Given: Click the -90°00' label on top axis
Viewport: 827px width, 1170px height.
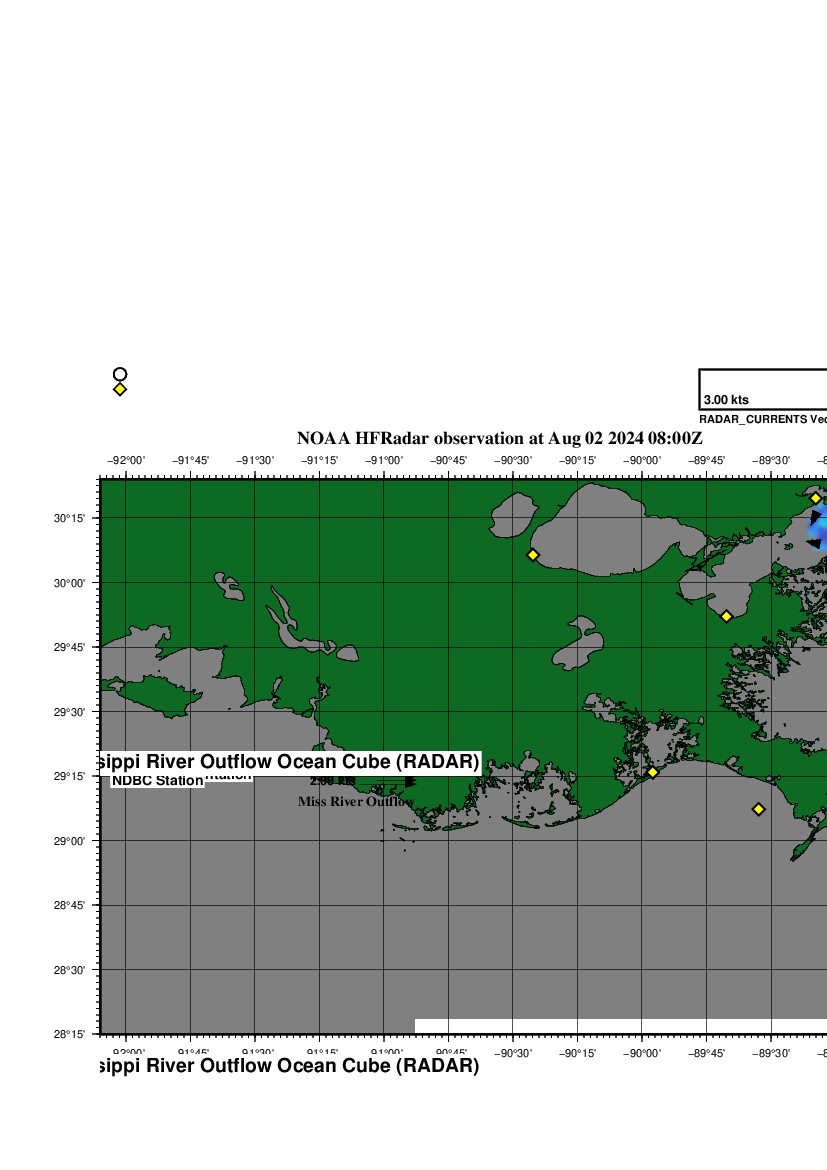Looking at the screenshot, I should pyautogui.click(x=641, y=460).
